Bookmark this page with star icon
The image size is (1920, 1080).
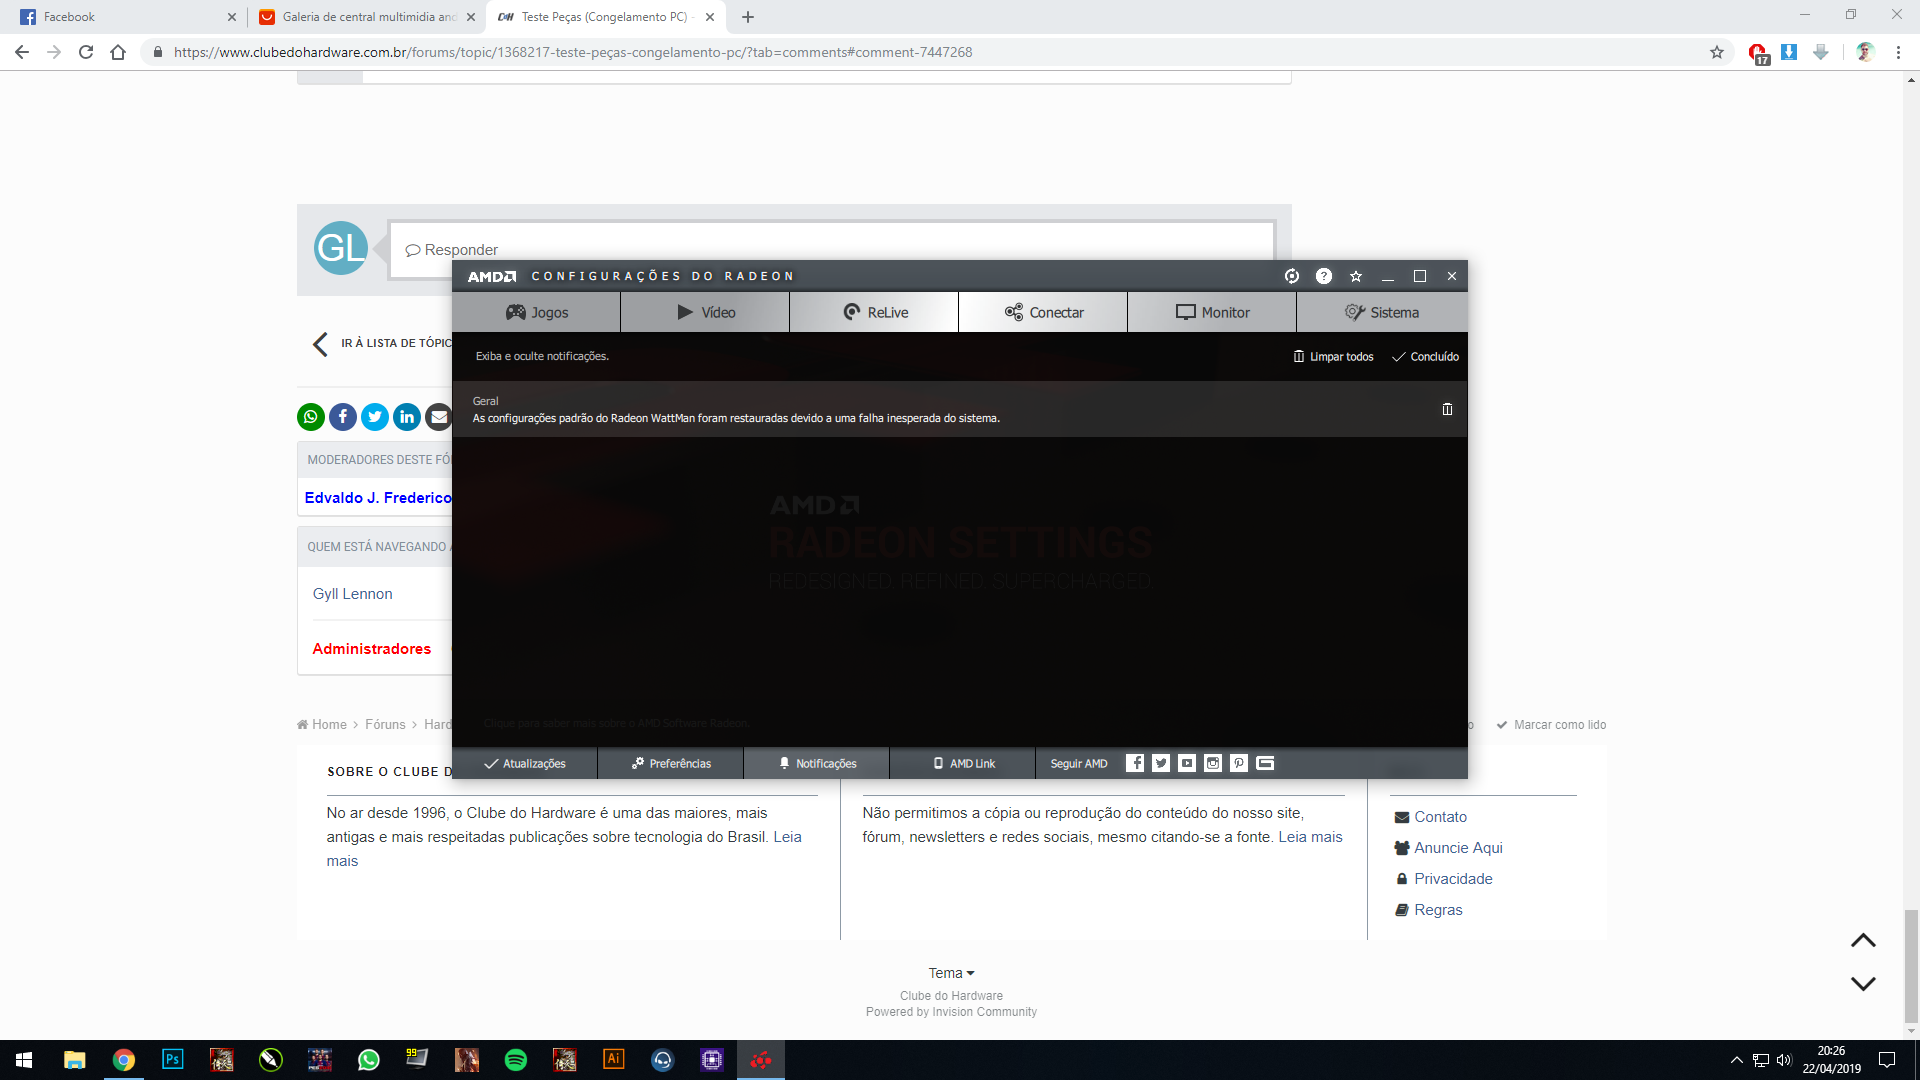coord(1717,52)
